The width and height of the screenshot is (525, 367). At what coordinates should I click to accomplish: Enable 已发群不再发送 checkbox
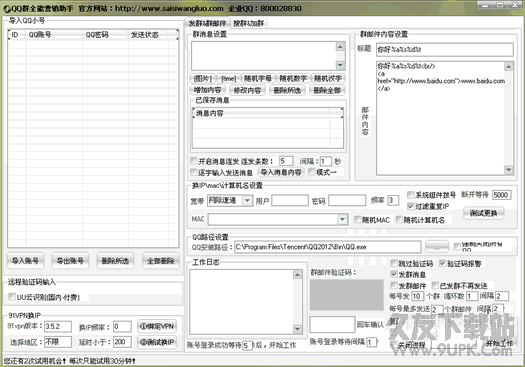click(x=435, y=285)
